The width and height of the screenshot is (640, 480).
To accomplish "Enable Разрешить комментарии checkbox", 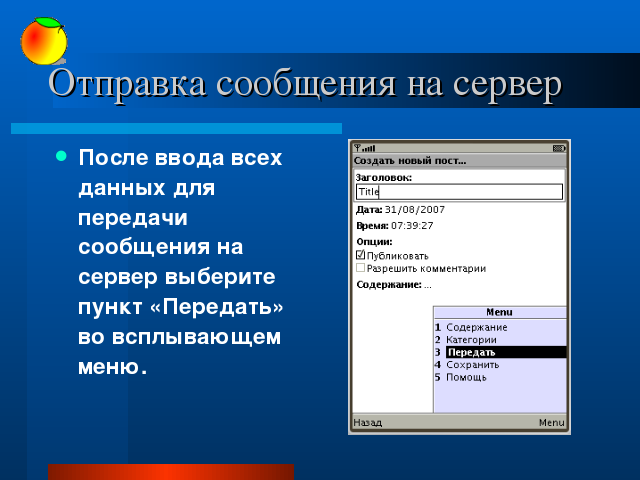I will pos(360,268).
